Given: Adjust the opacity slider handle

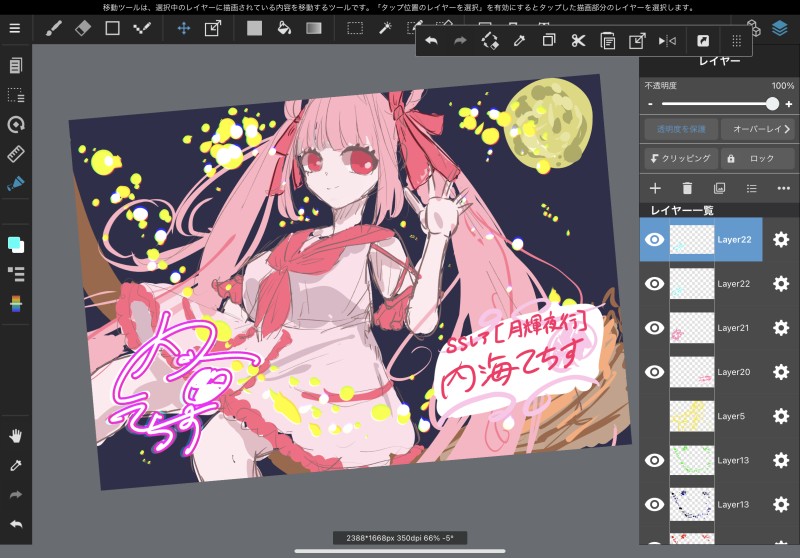Looking at the screenshot, I should tap(772, 104).
